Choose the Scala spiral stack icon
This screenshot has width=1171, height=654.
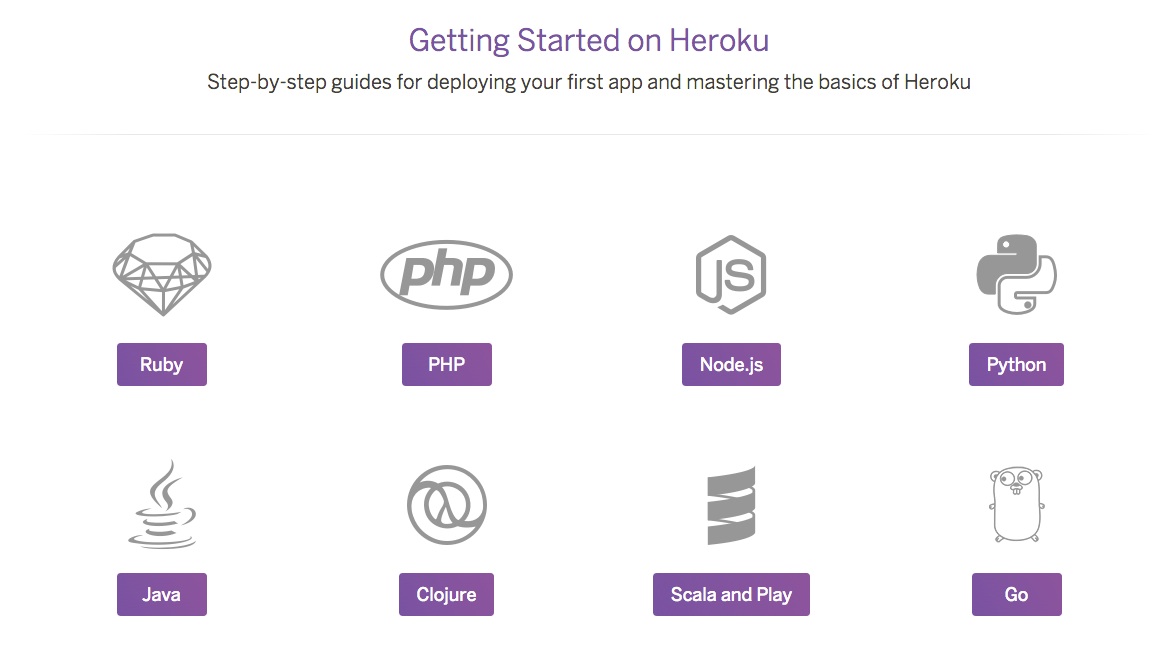pos(731,505)
